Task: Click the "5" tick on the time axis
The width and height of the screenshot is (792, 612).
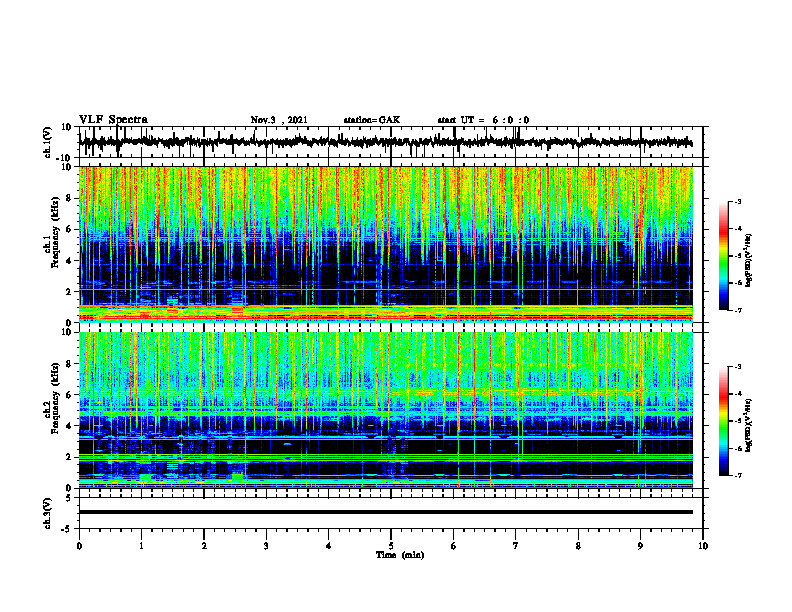Action: coord(391,546)
